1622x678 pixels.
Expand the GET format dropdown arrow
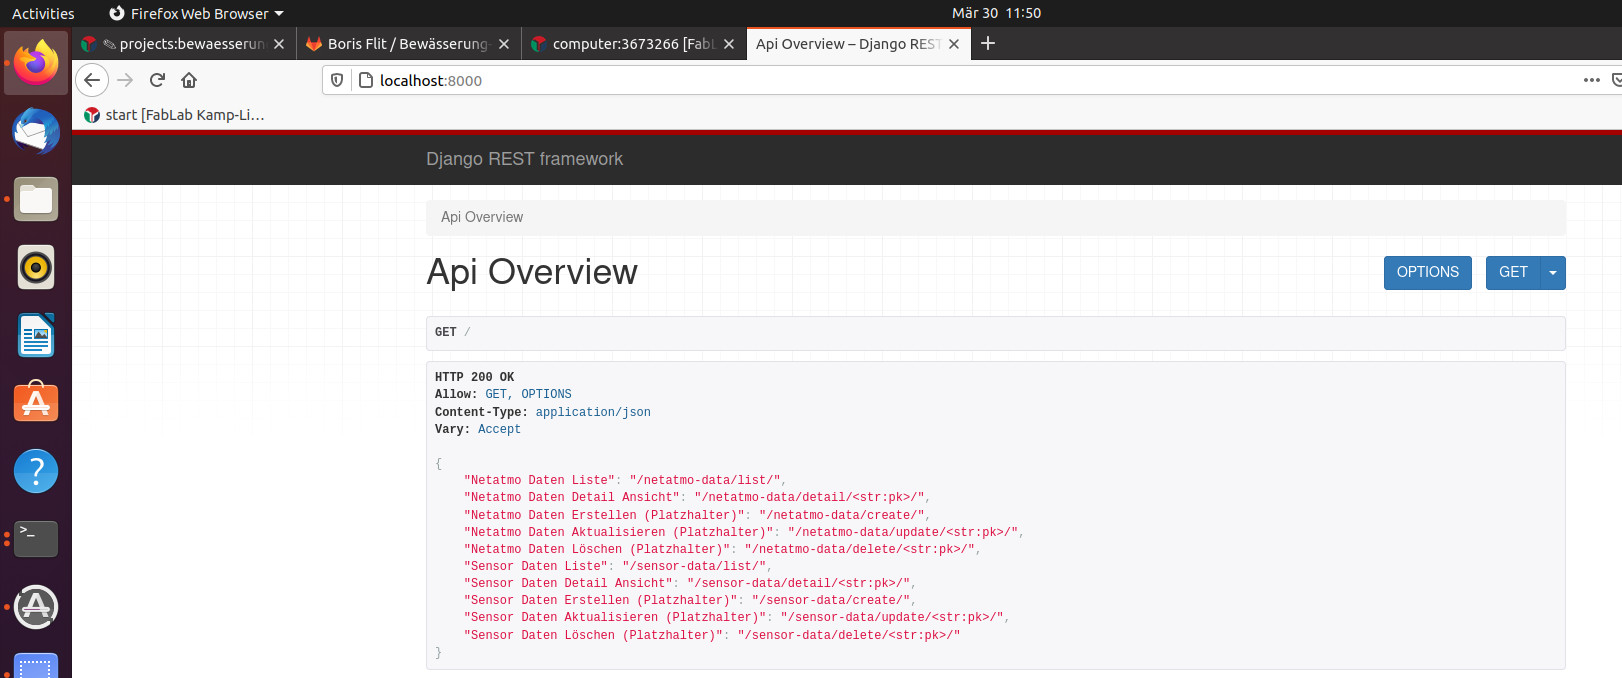[1553, 273]
